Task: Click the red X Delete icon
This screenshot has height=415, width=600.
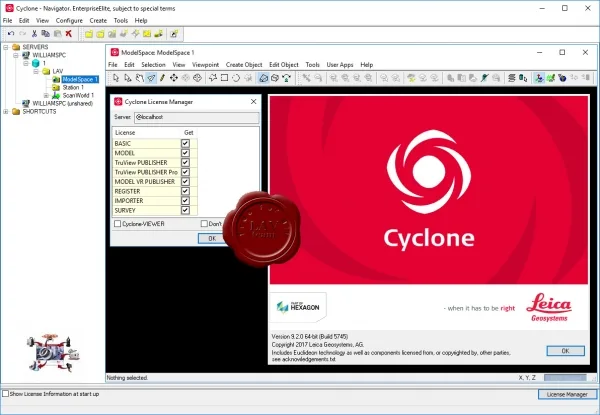Action: (x=68, y=34)
